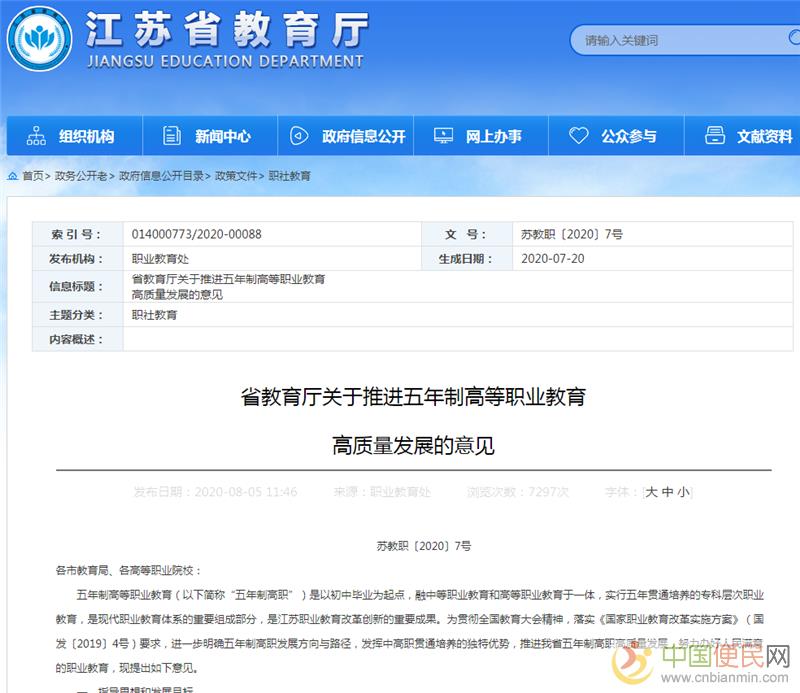Click the 政府信息公开 icon in navbar
Image resolution: width=800 pixels, height=693 pixels.
[x=299, y=136]
